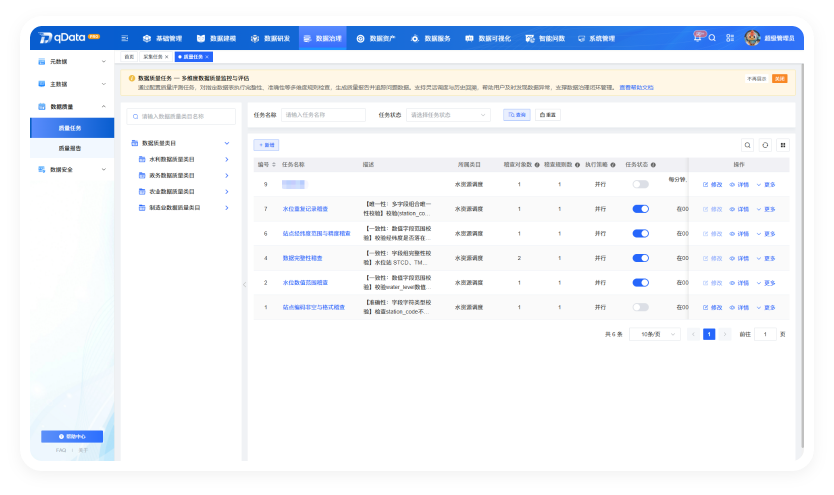834x495 pixels.
Task: Open 数据建模 top menu
Action: (216, 38)
